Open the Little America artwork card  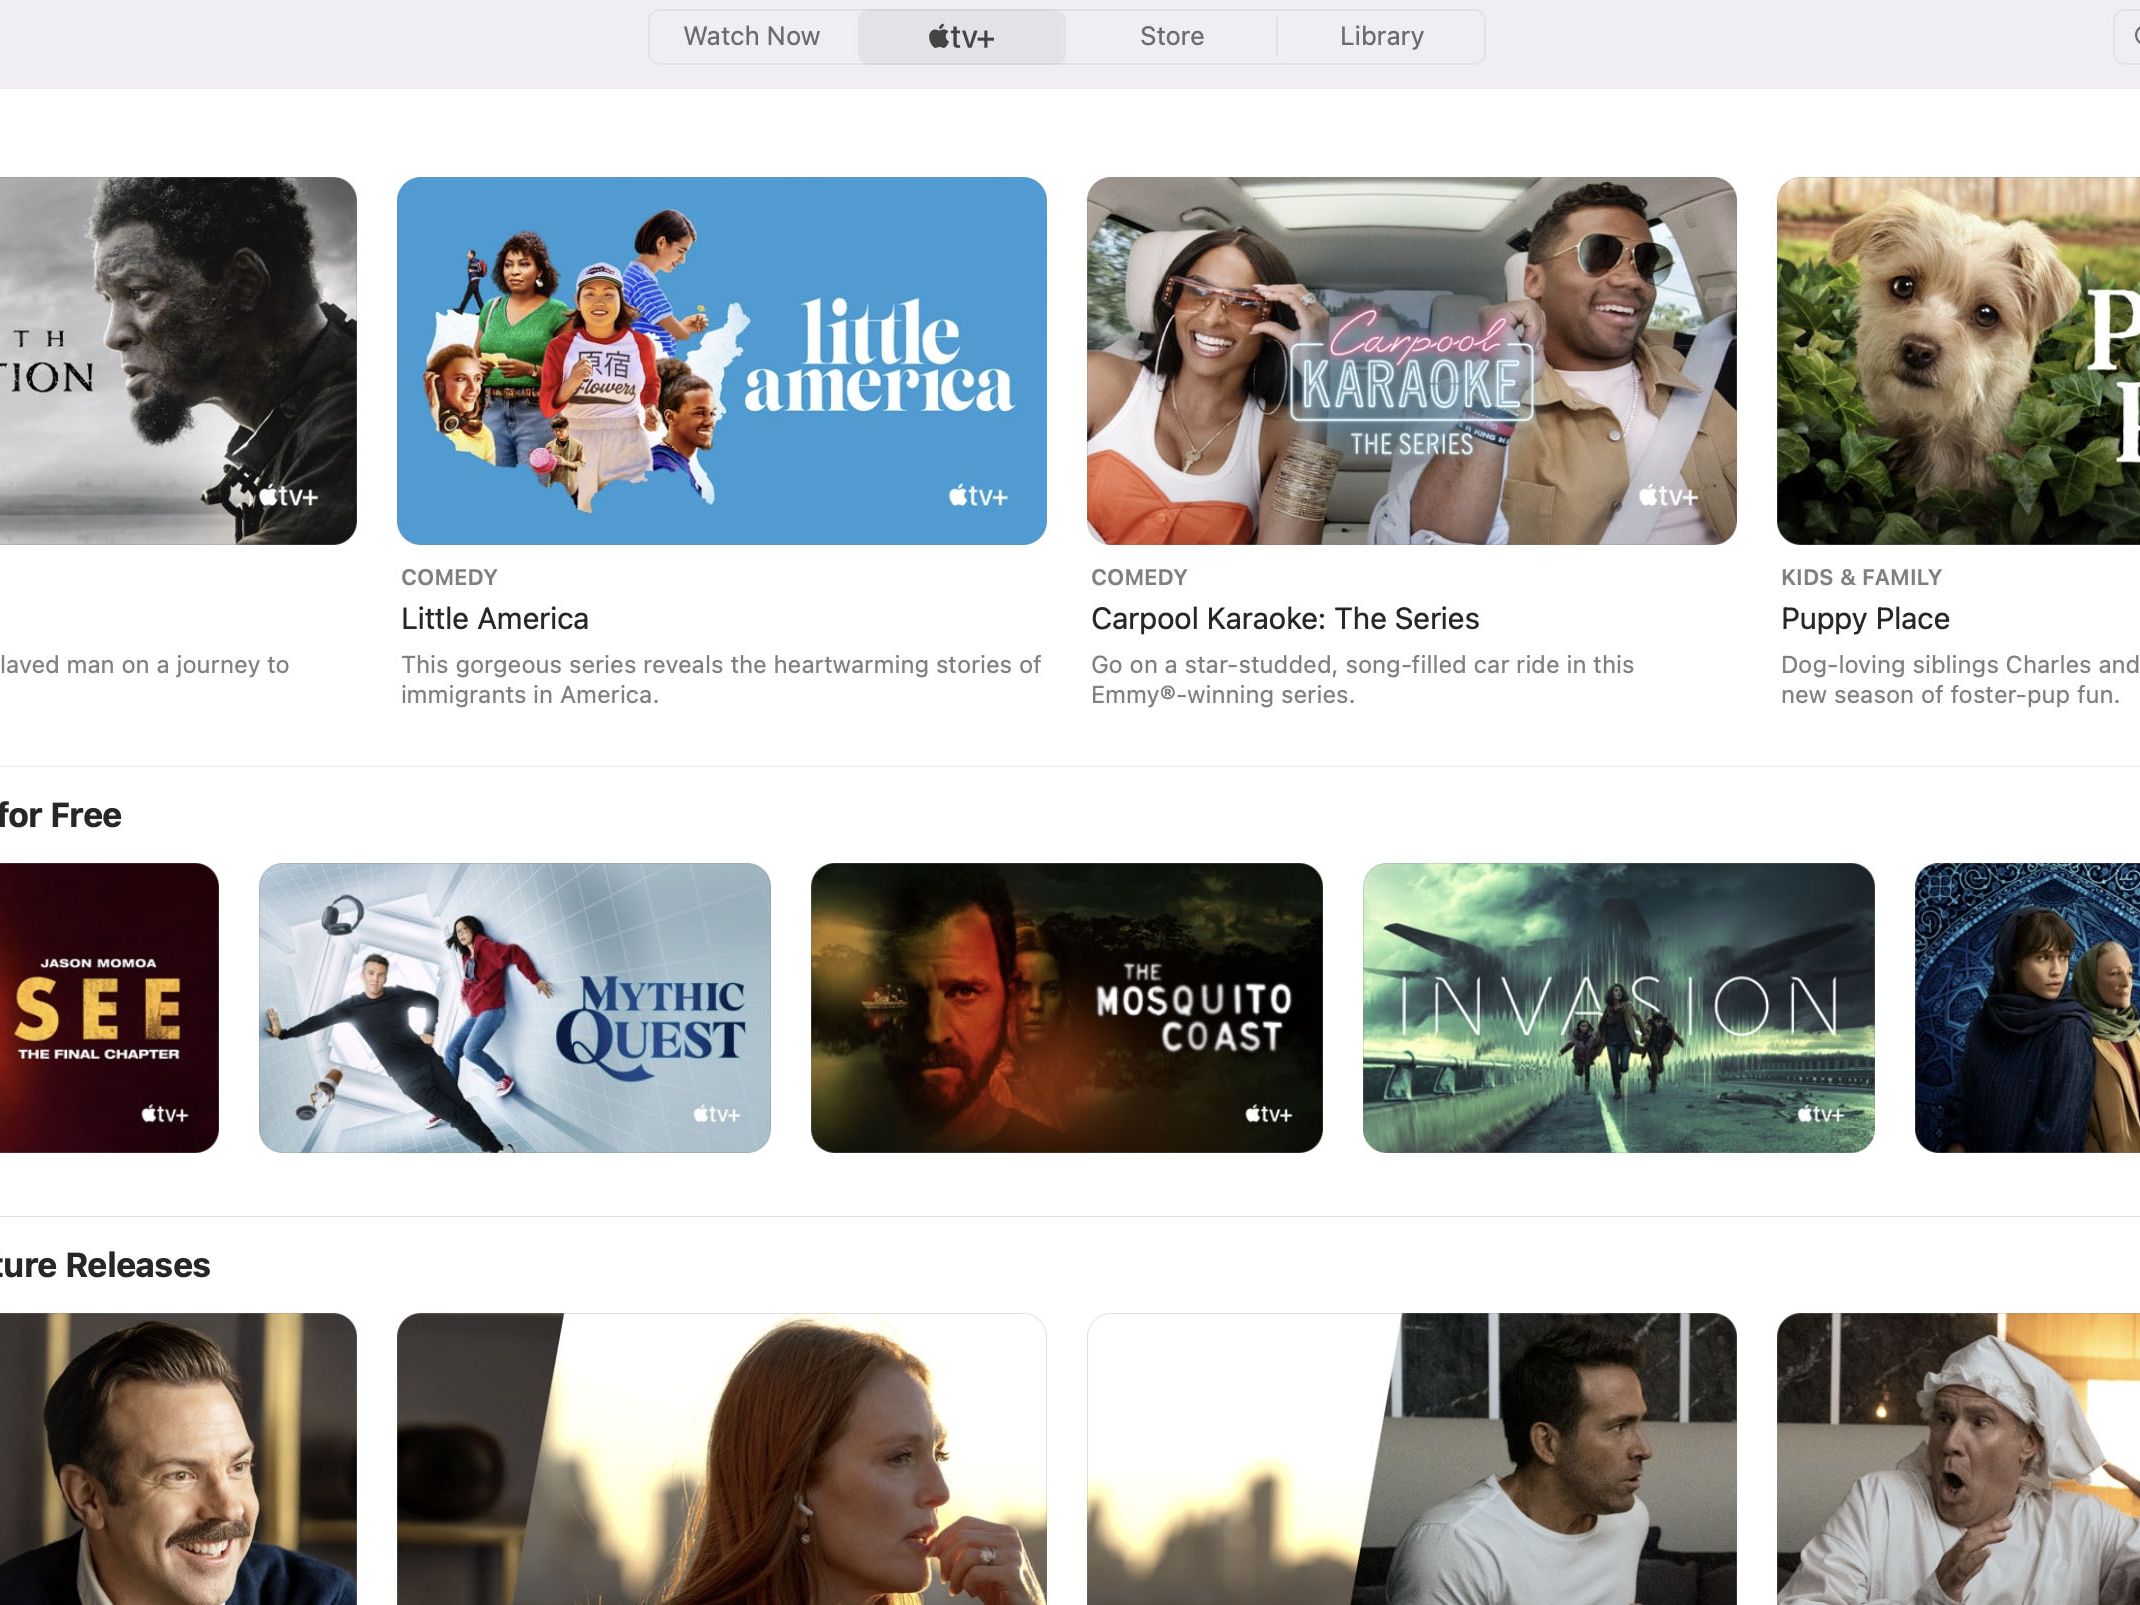click(722, 361)
